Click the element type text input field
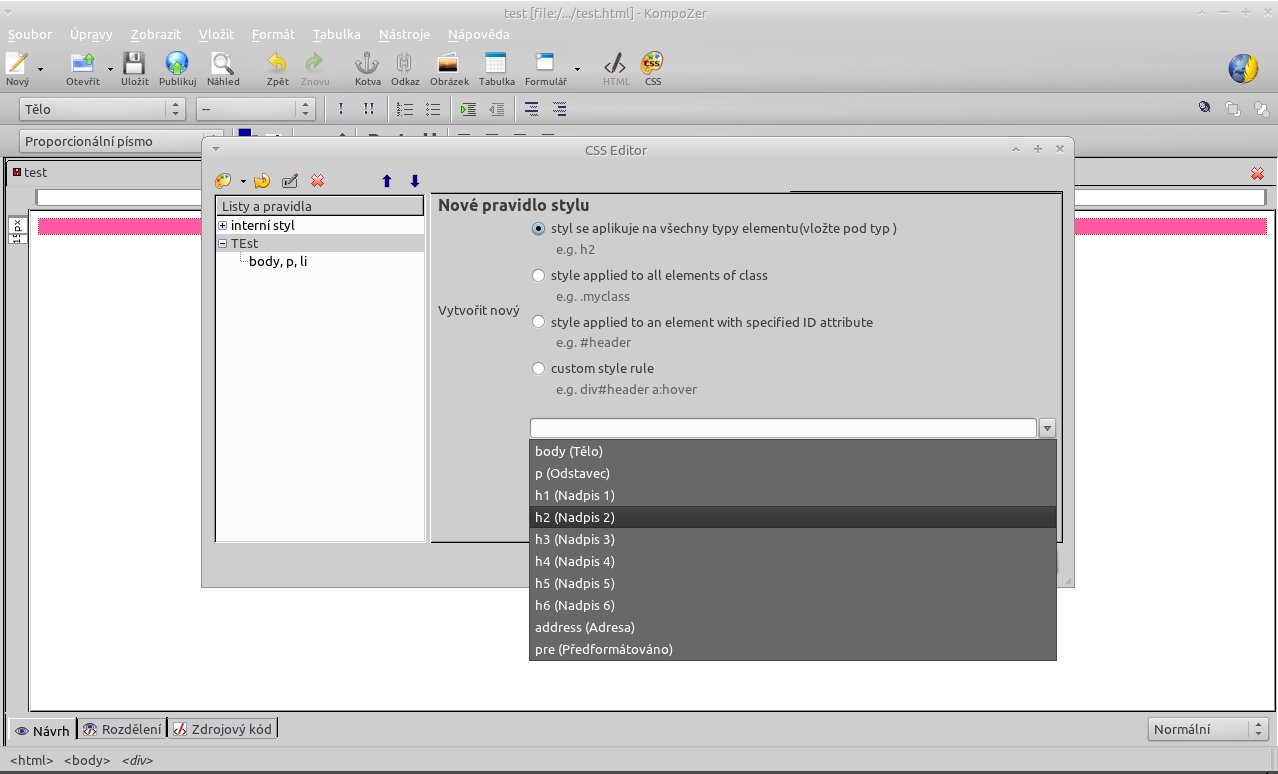The height and width of the screenshot is (774, 1278). click(782, 428)
